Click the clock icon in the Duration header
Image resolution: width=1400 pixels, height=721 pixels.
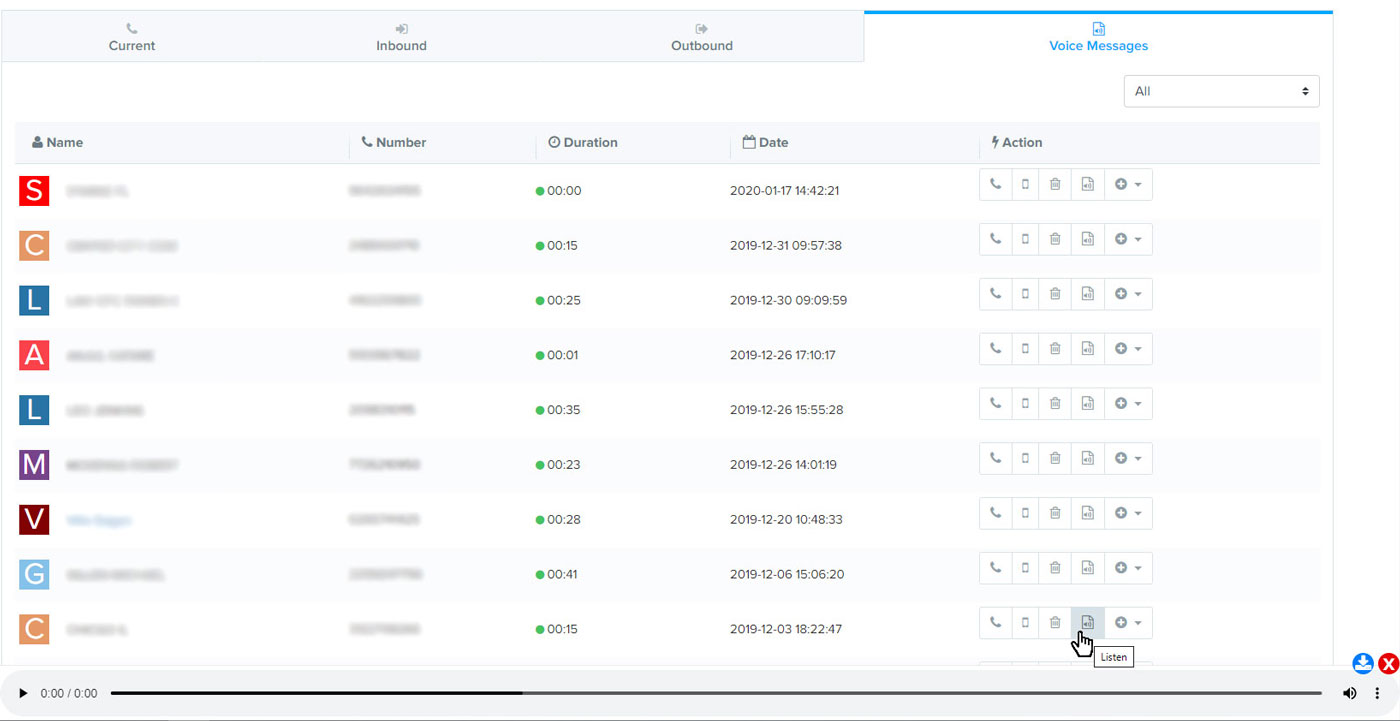(x=553, y=142)
